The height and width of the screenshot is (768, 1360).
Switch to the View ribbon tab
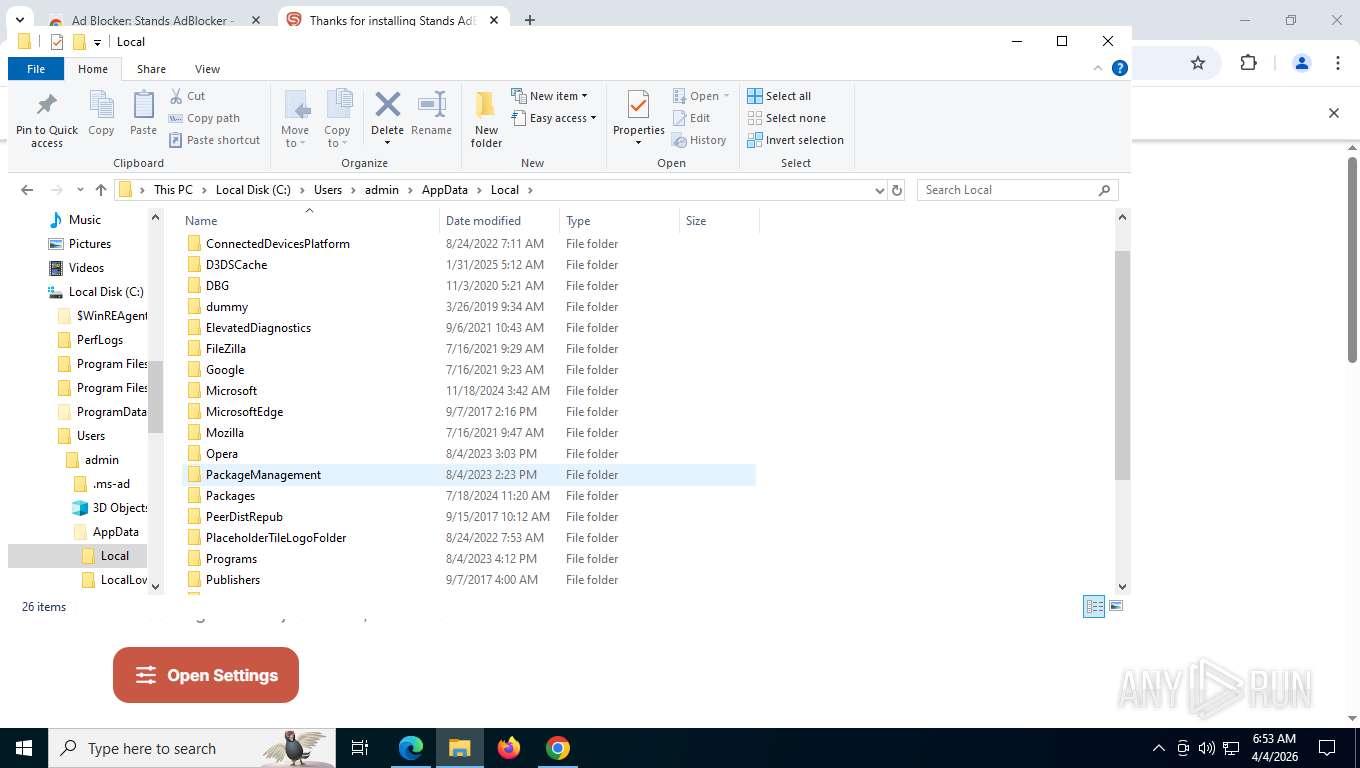[x=207, y=69]
